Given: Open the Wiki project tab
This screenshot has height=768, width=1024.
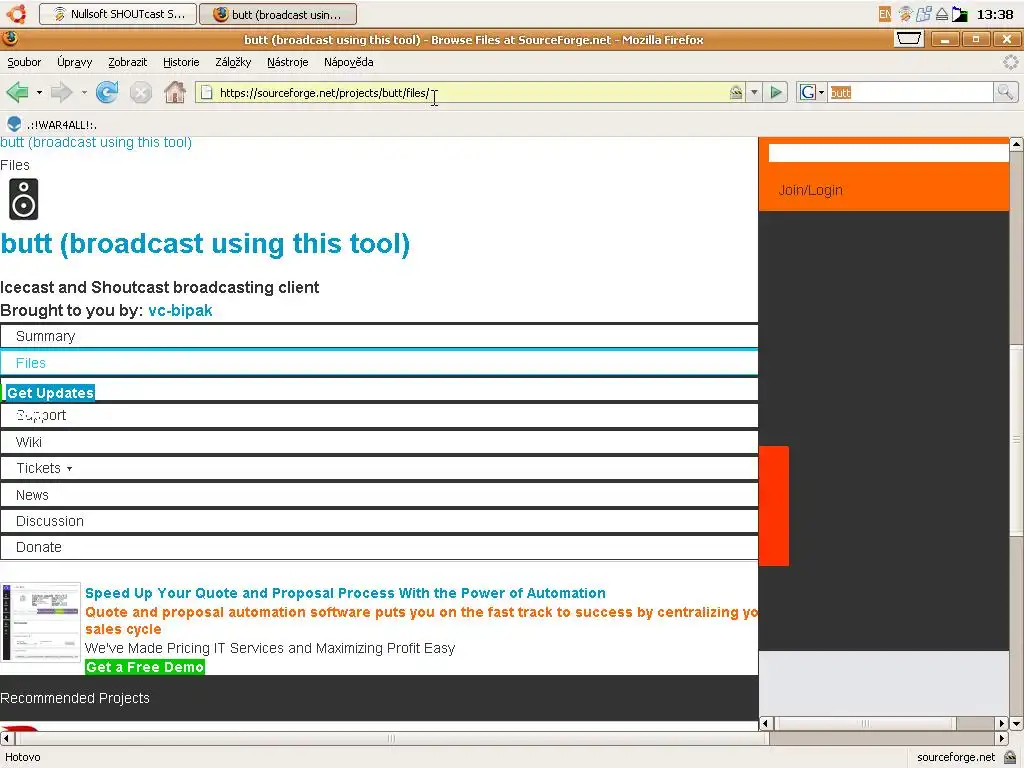Looking at the screenshot, I should (379, 442).
